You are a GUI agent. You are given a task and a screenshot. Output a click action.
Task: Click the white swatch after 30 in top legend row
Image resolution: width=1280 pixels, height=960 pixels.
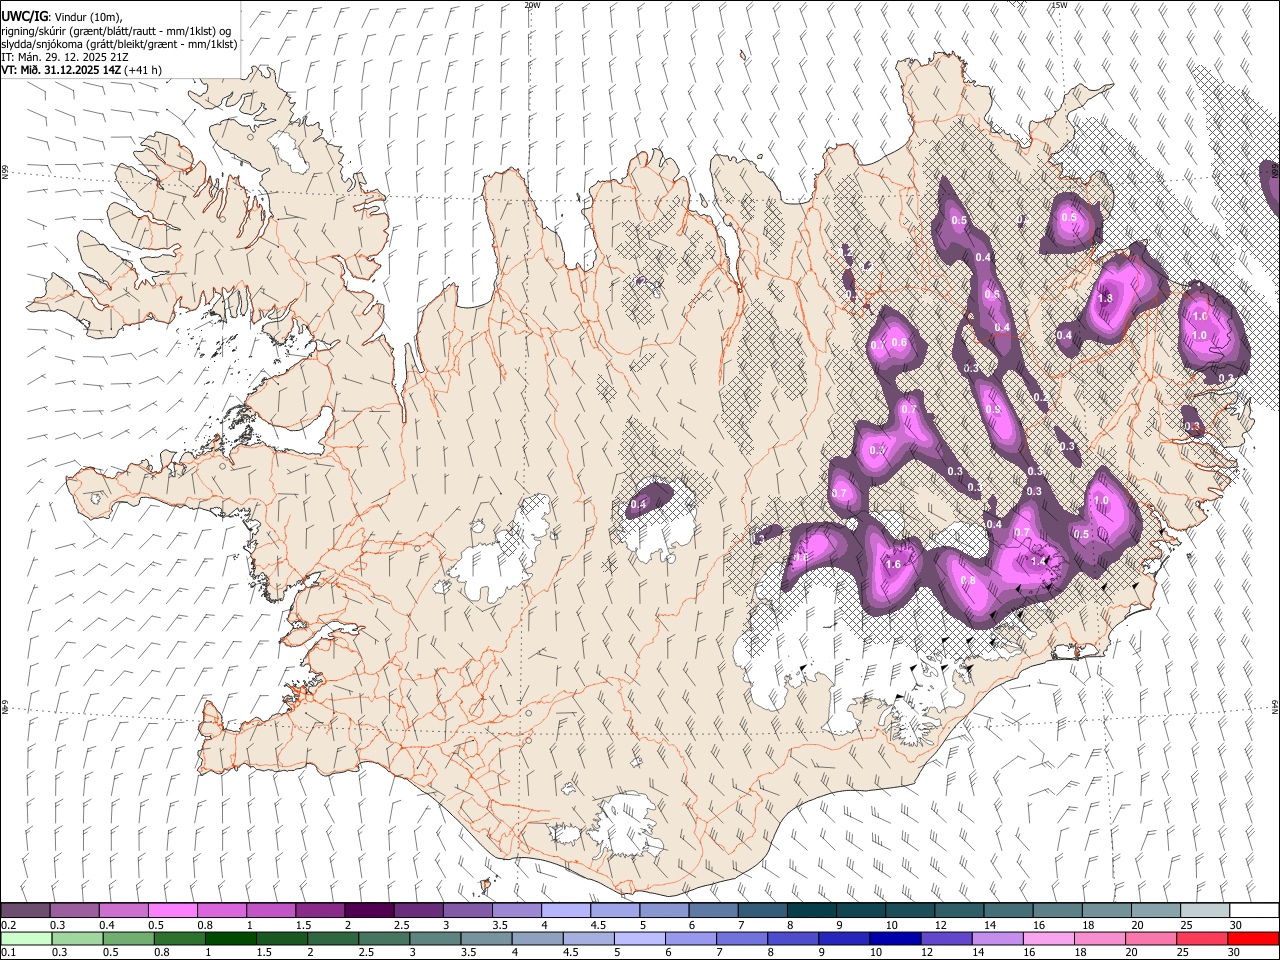tap(1254, 911)
